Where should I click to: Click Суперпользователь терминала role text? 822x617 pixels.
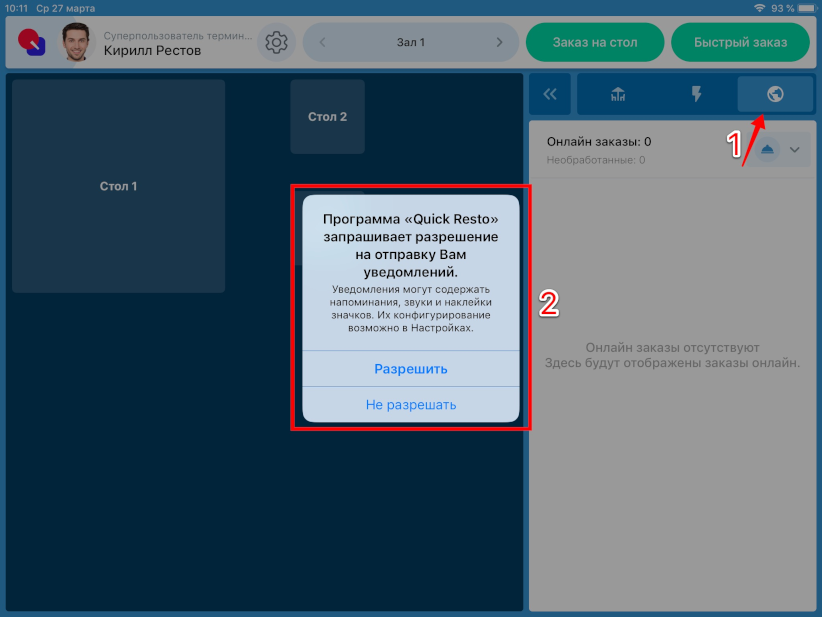[x=178, y=36]
